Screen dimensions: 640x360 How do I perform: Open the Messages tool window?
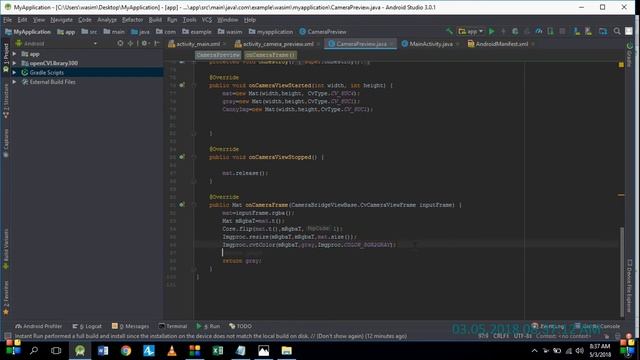[x=131, y=326]
